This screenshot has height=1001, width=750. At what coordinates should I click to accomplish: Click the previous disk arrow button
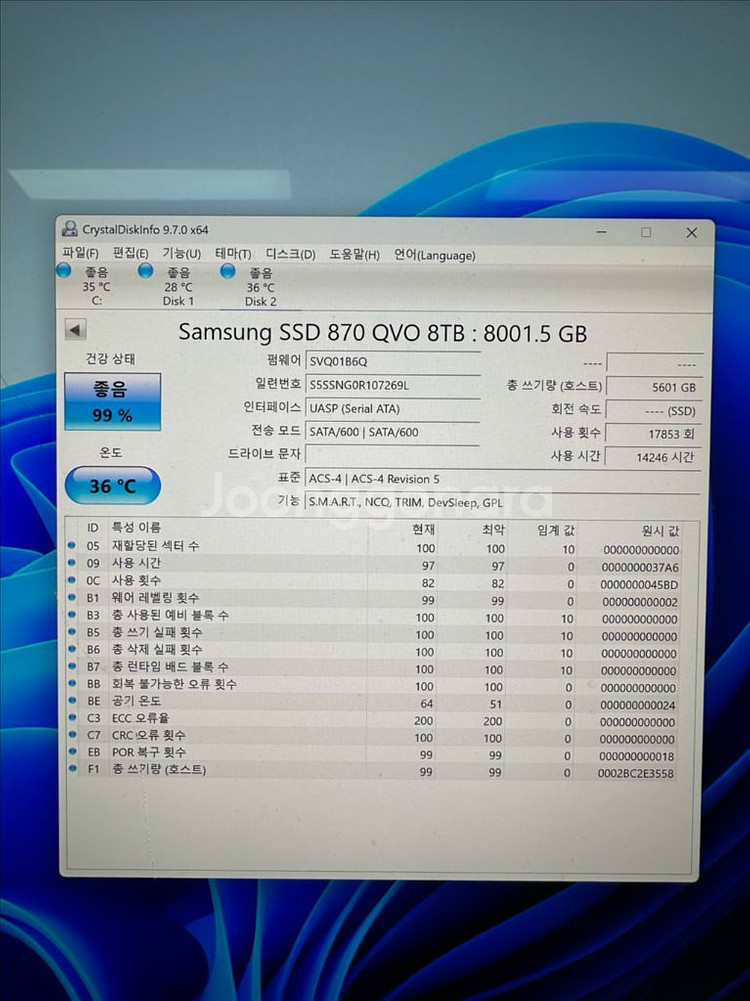[75, 330]
